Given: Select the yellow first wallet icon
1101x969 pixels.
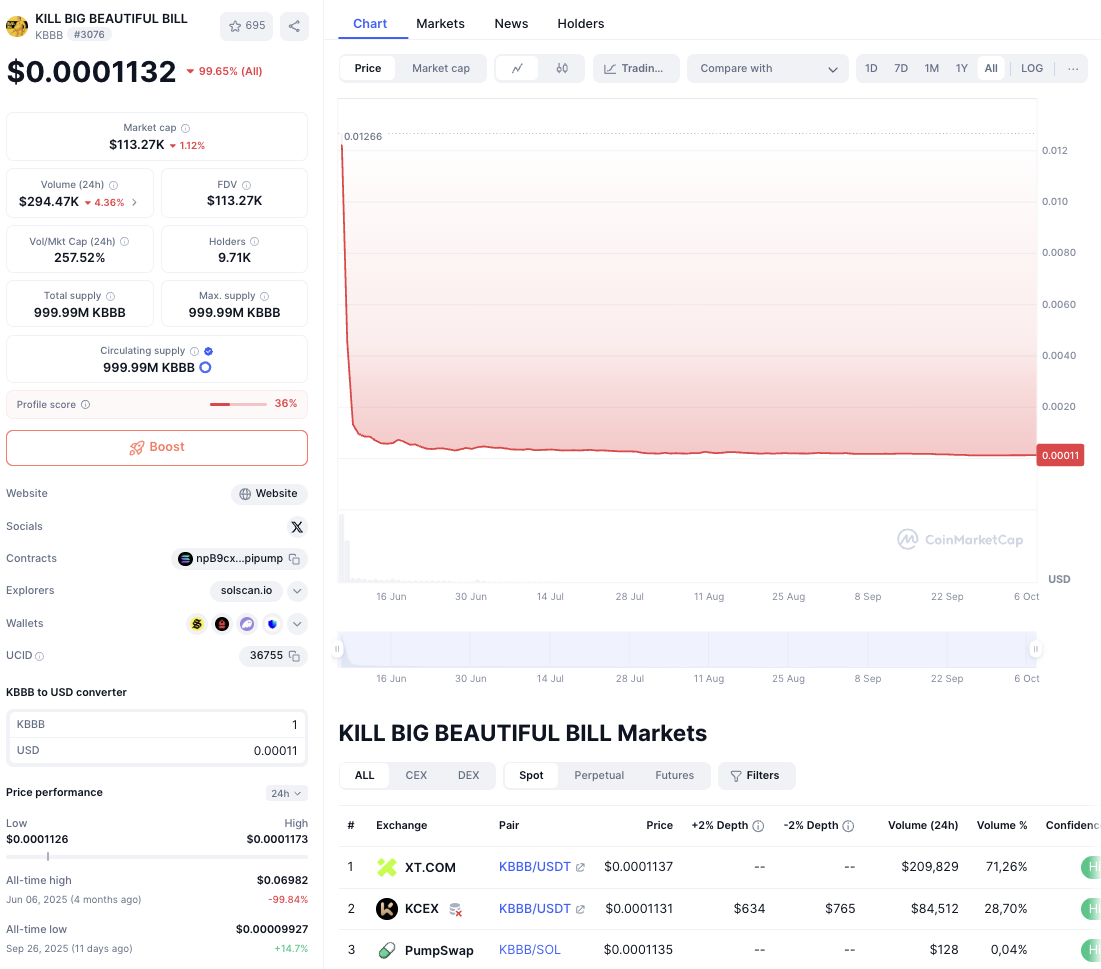Looking at the screenshot, I should coord(197,624).
